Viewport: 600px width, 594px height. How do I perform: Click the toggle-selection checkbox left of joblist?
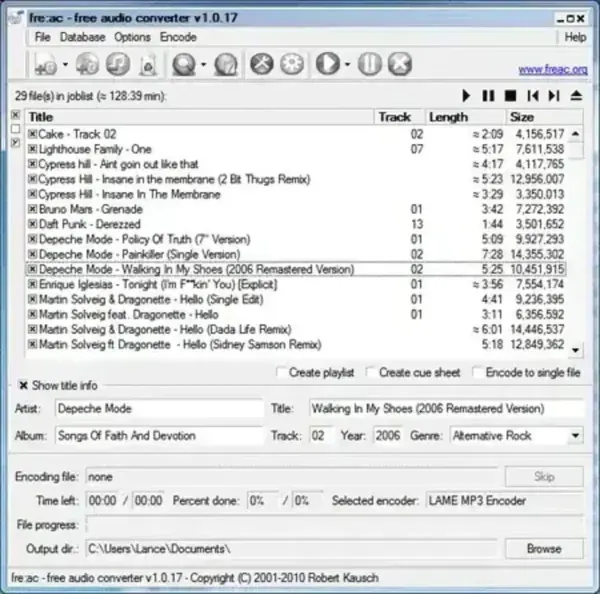coord(16,143)
